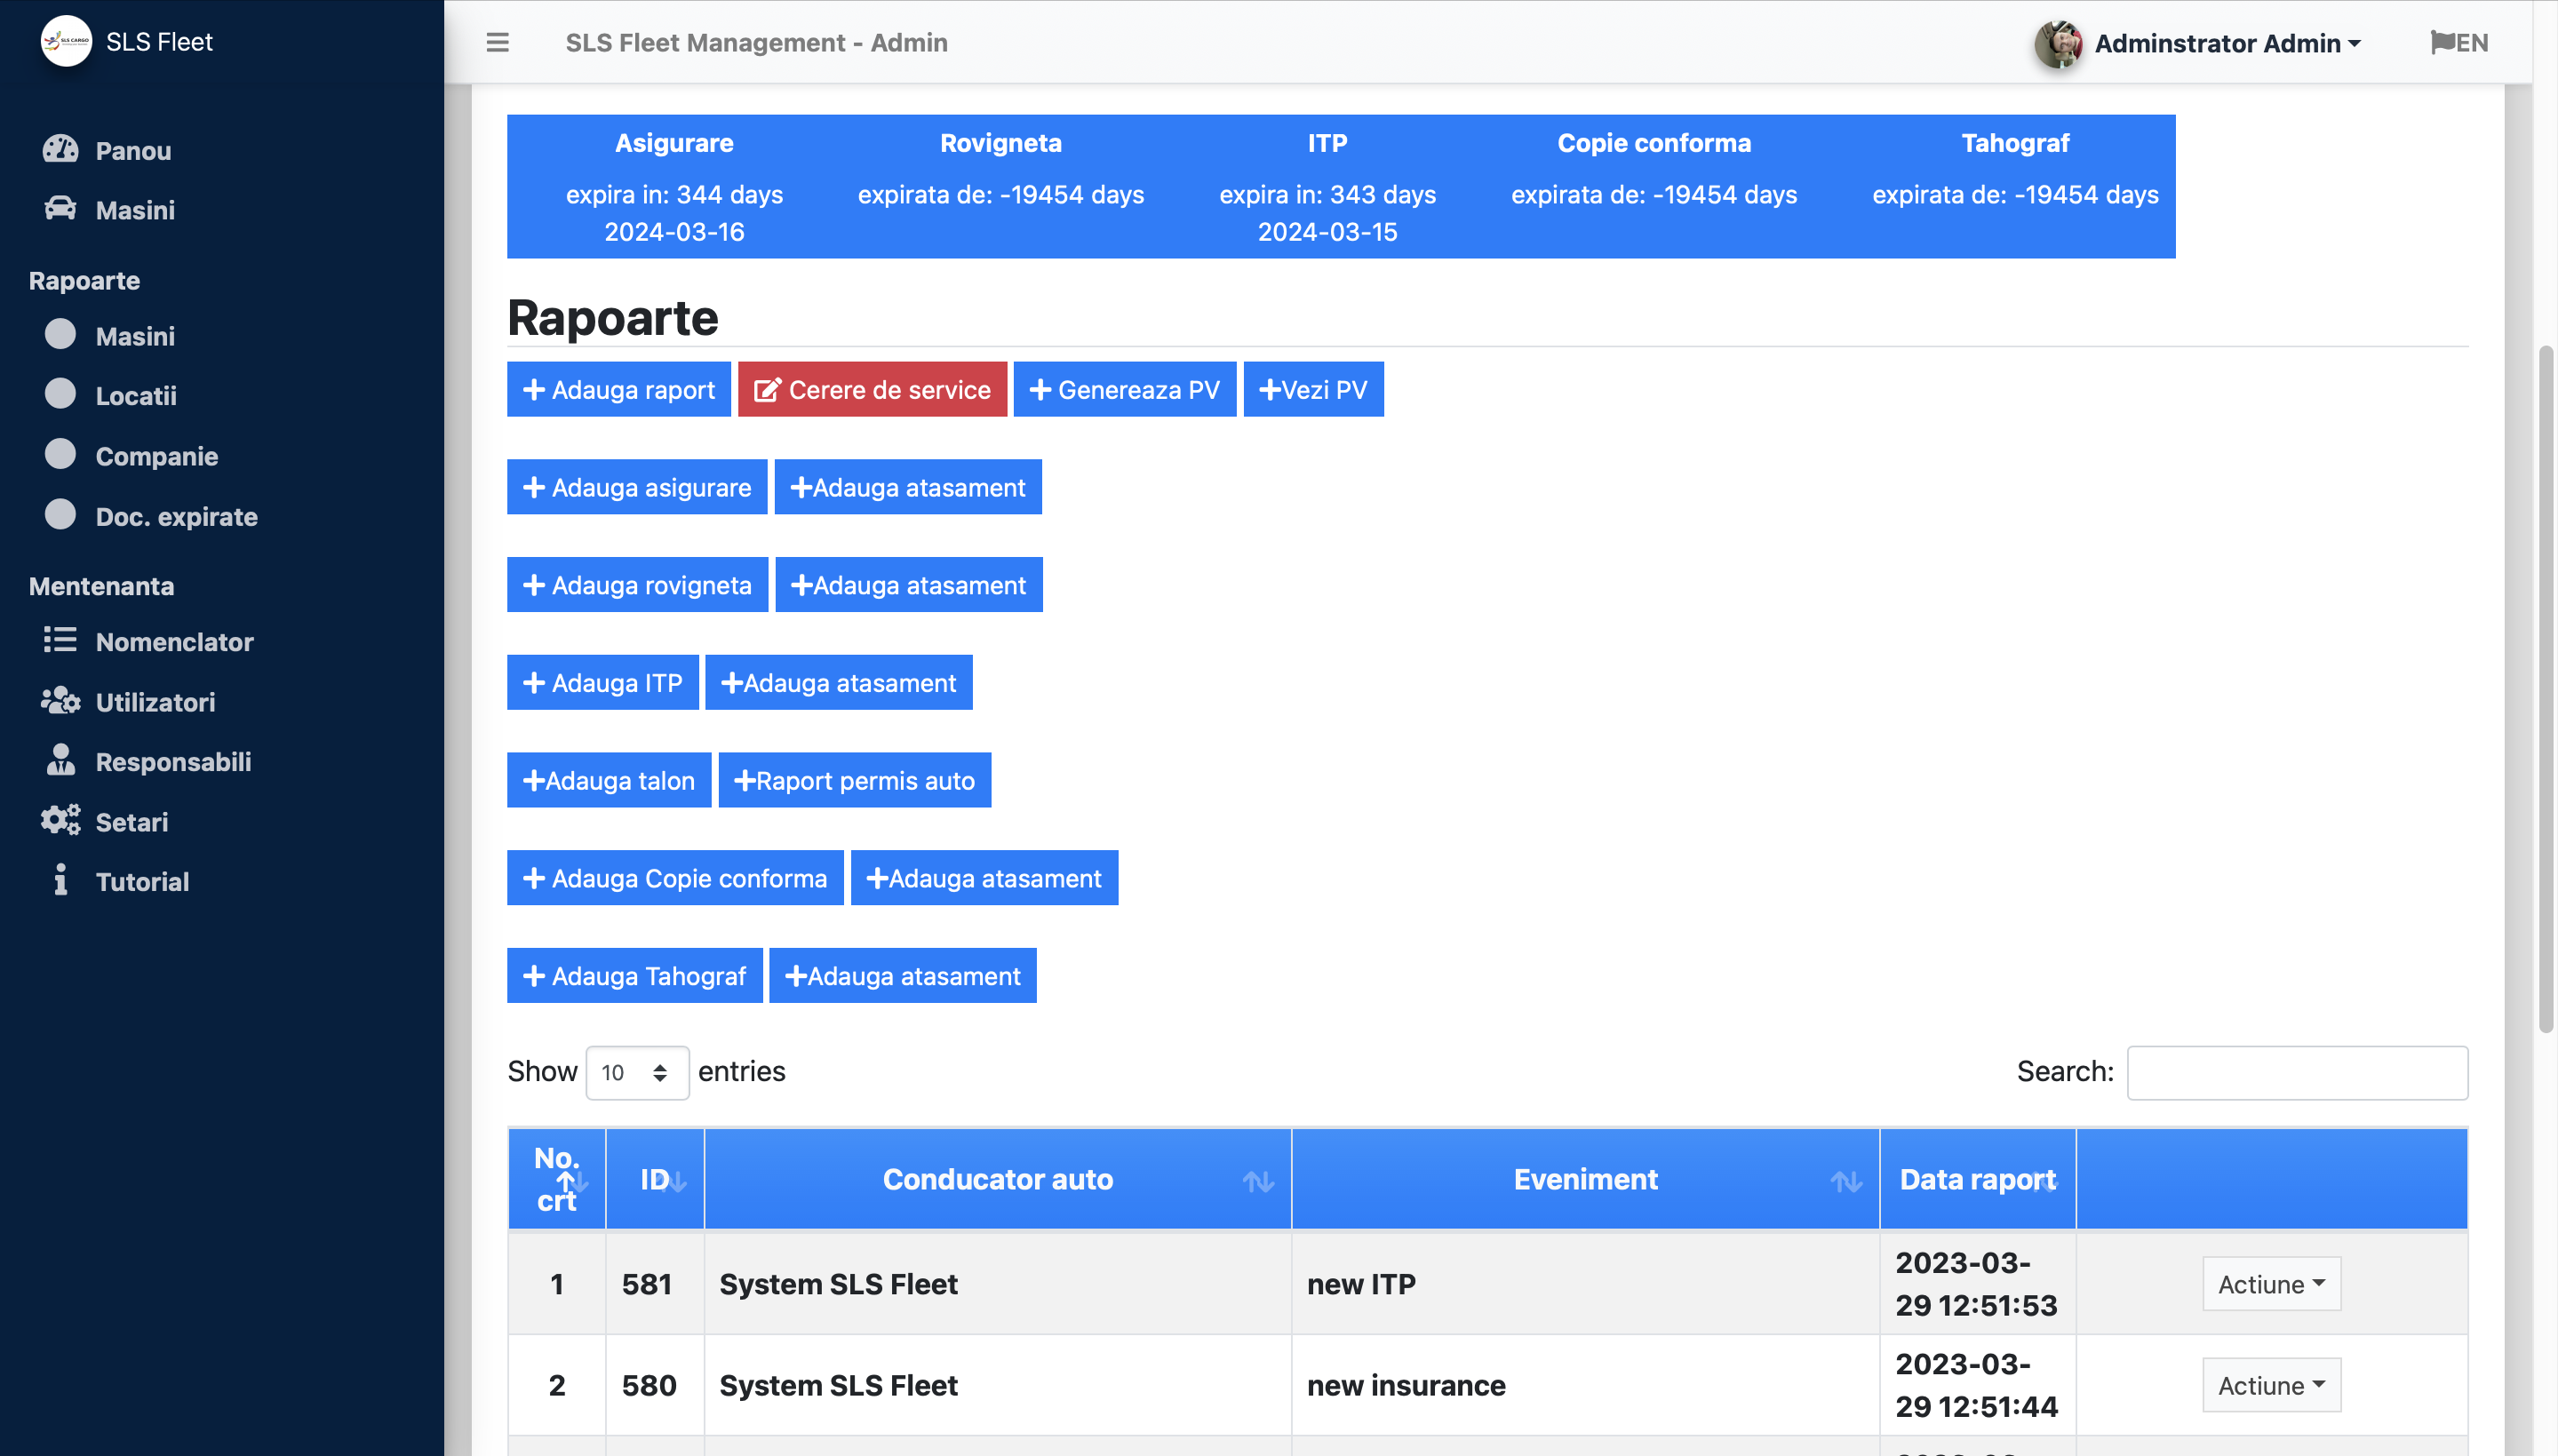Click the Masini car icon
The width and height of the screenshot is (2558, 1456).
click(x=60, y=209)
